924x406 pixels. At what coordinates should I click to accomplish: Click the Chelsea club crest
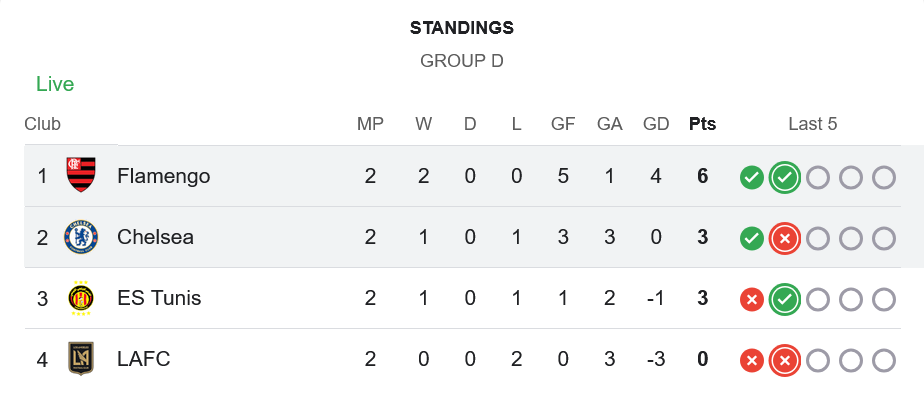point(80,237)
